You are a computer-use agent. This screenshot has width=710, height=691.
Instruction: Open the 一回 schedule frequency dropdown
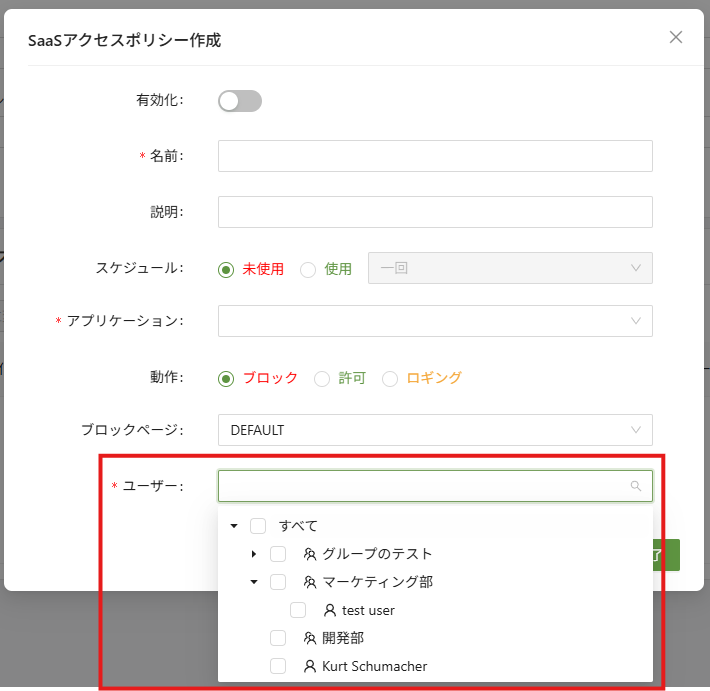(x=510, y=268)
